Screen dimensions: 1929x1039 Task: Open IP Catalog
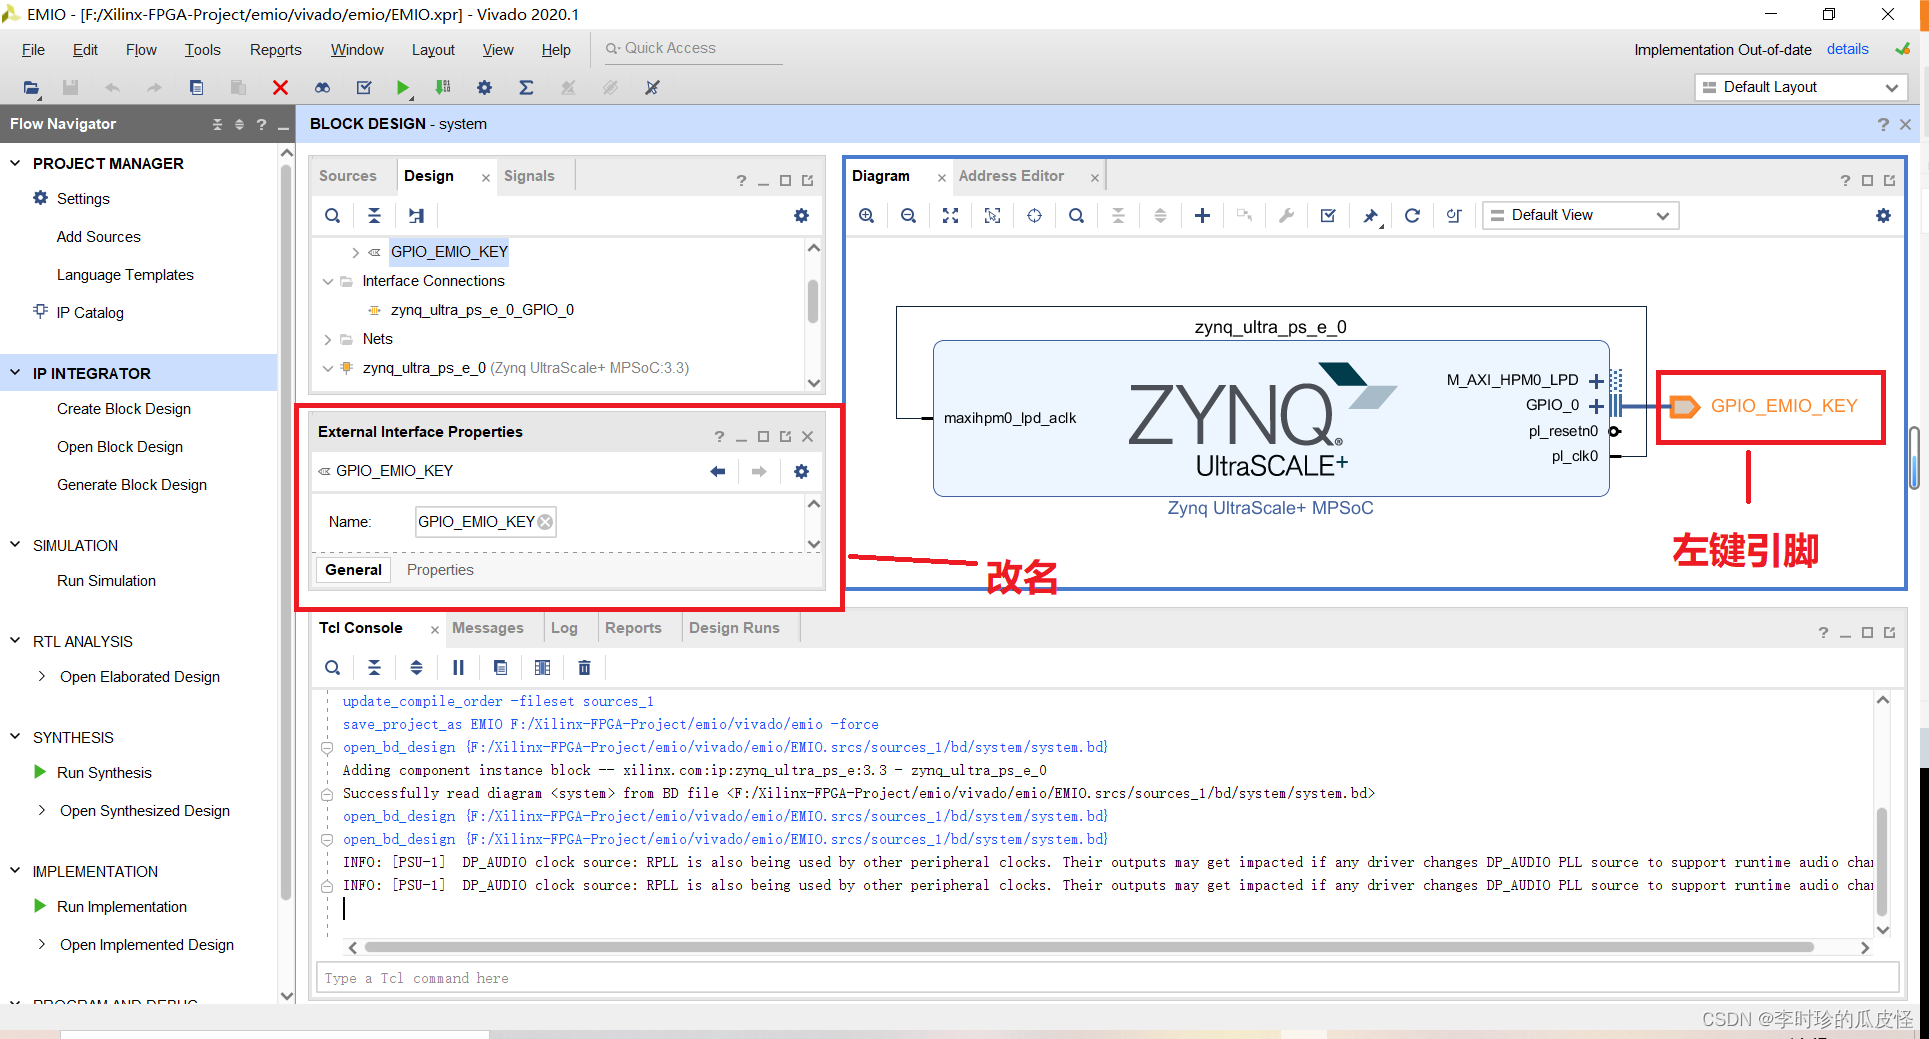pyautogui.click(x=90, y=313)
